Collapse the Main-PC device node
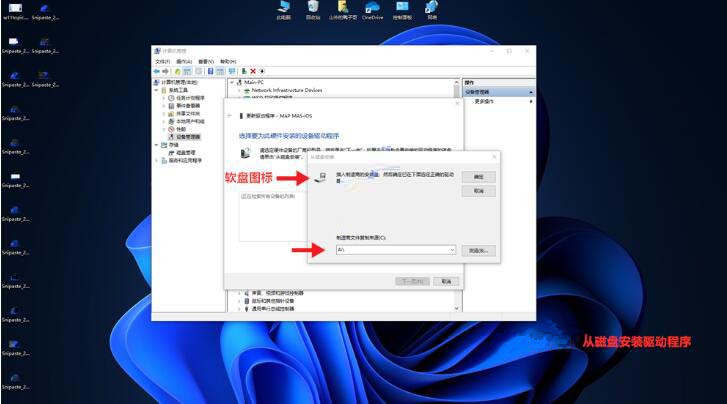The image size is (727, 404). [x=232, y=82]
